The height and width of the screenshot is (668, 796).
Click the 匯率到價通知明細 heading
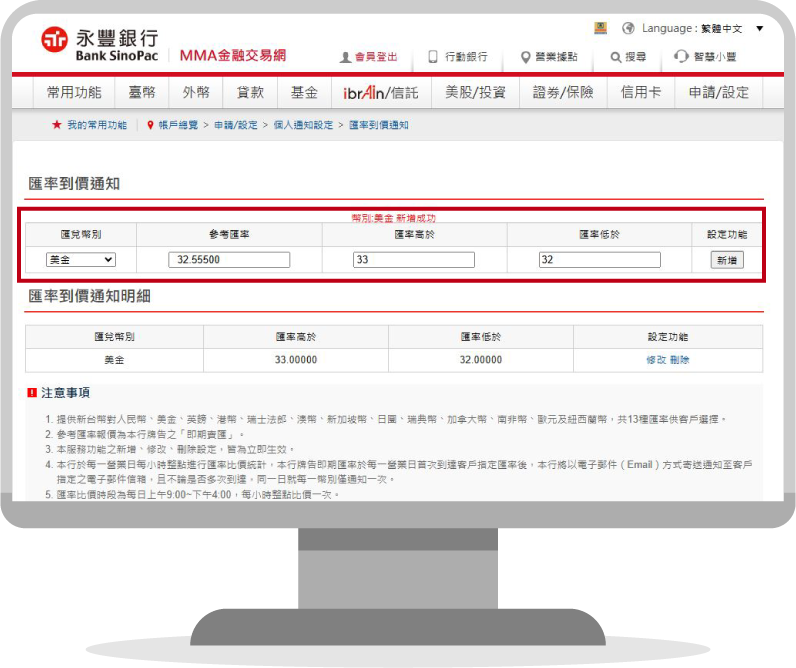click(89, 296)
